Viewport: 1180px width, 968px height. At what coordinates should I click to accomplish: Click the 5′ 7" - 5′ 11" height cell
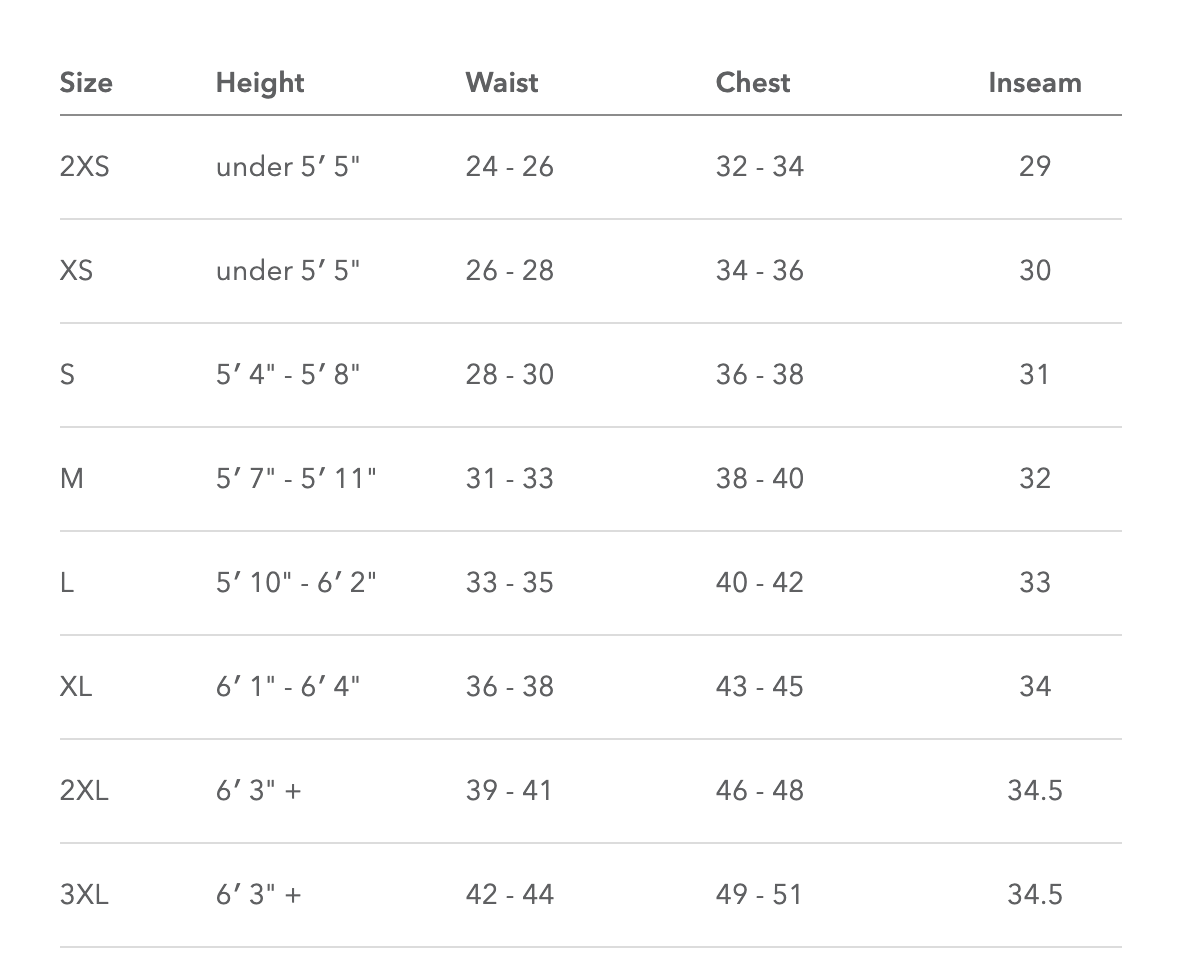tap(296, 478)
